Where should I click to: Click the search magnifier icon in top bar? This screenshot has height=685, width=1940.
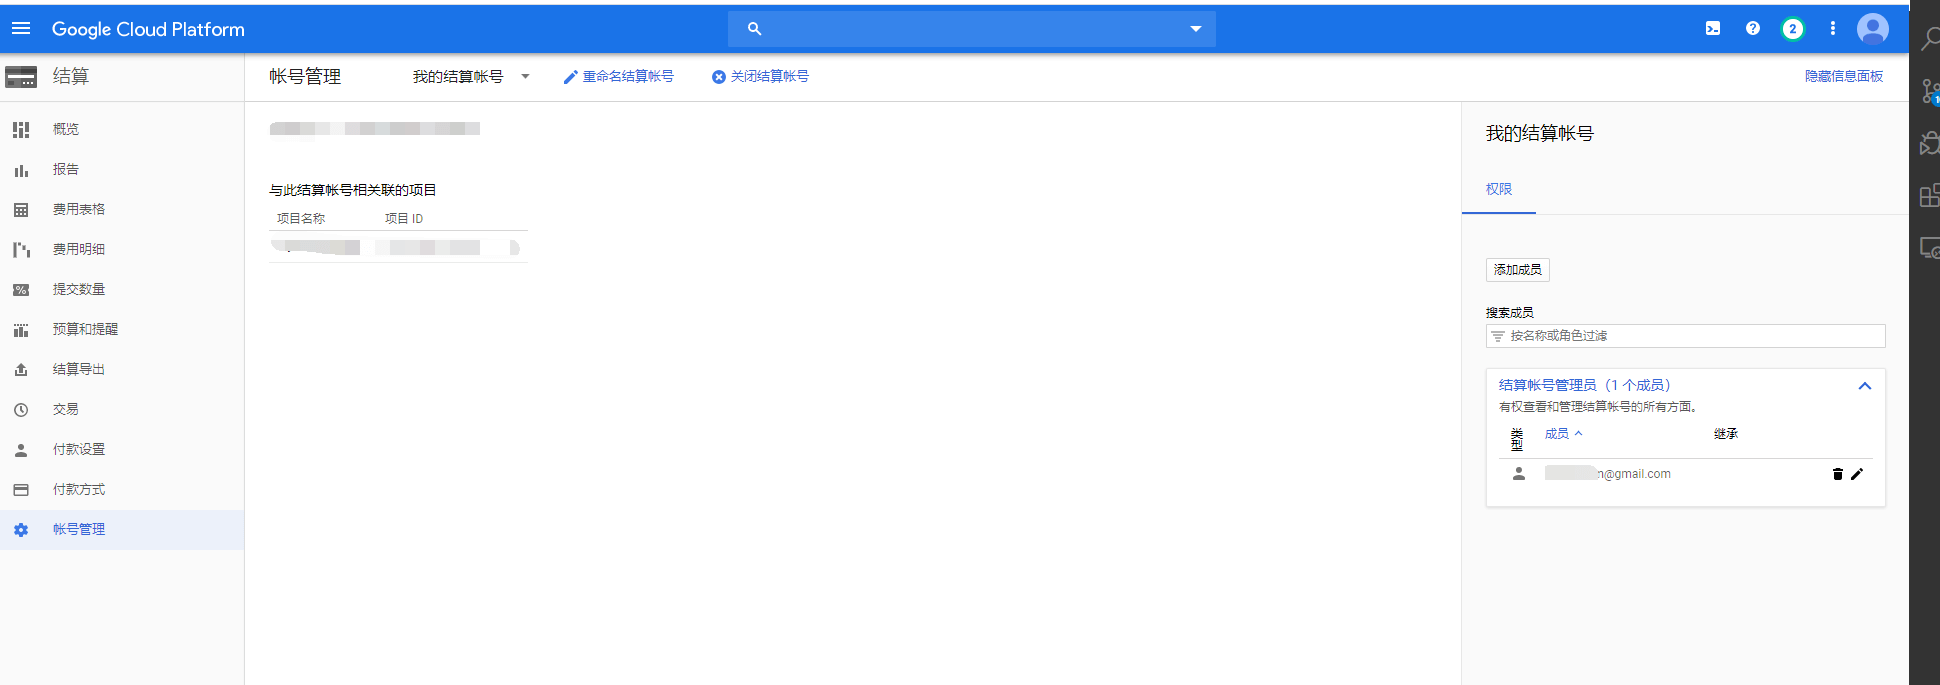(x=755, y=29)
